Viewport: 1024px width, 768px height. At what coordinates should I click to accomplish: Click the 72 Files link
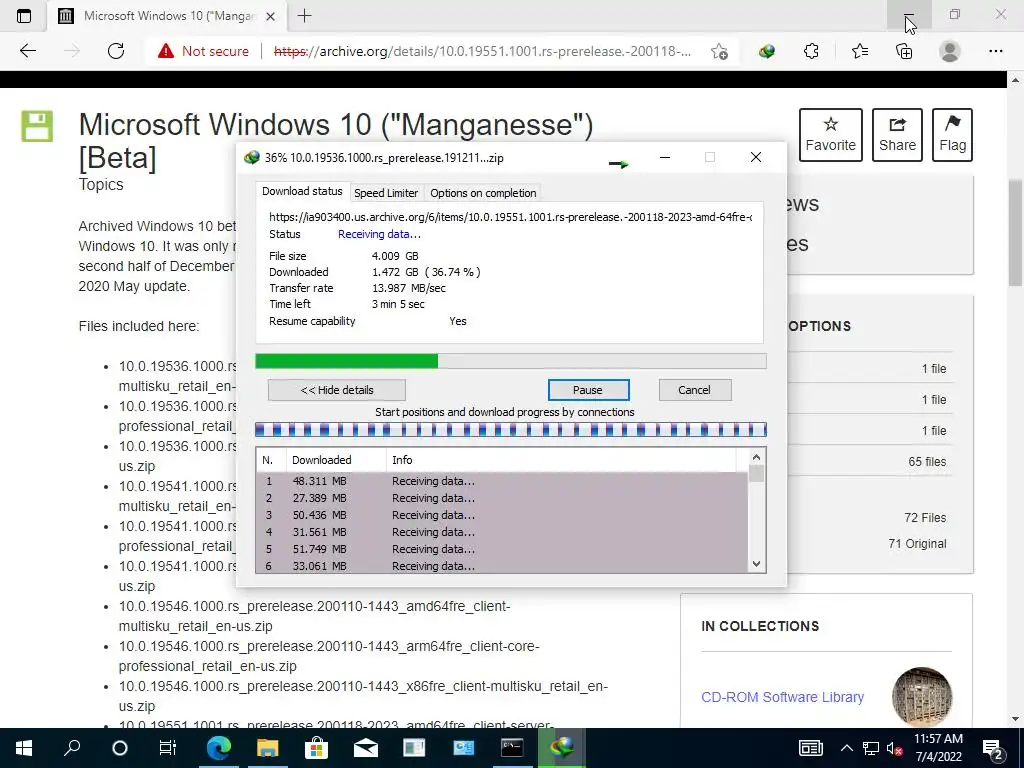tap(925, 518)
